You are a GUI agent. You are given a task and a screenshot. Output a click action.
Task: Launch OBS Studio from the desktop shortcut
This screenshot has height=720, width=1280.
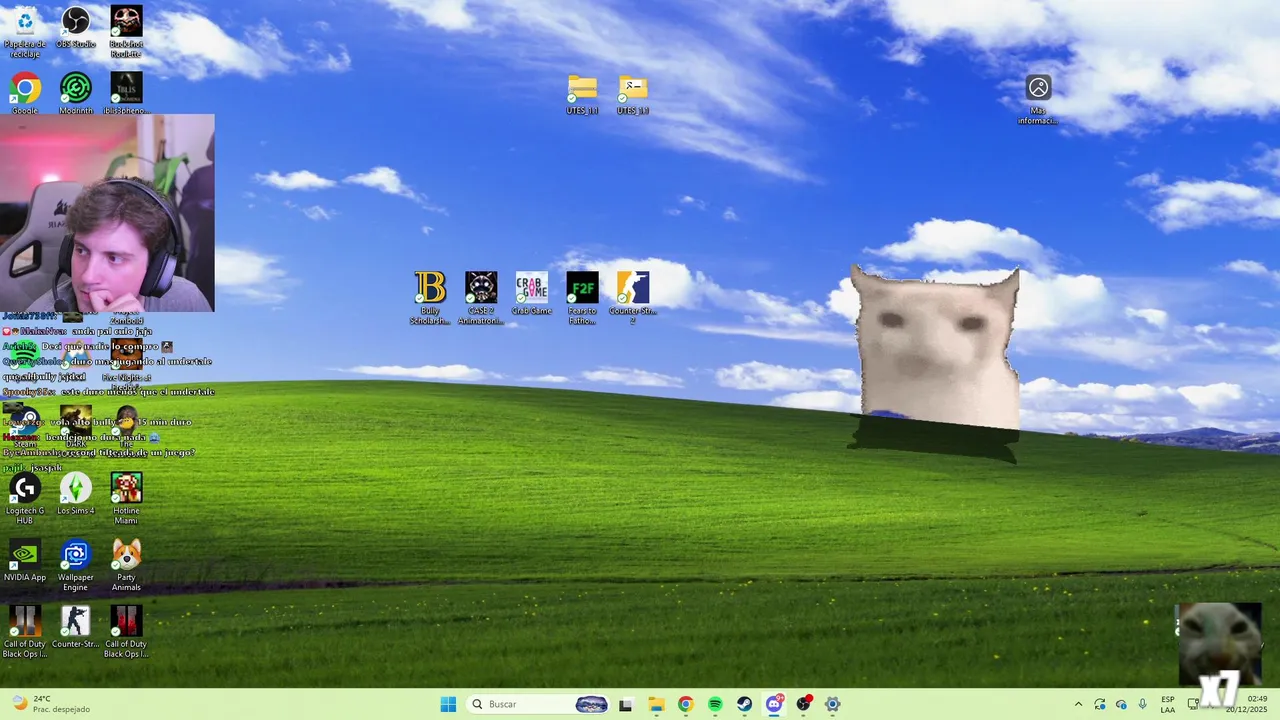pos(76,28)
